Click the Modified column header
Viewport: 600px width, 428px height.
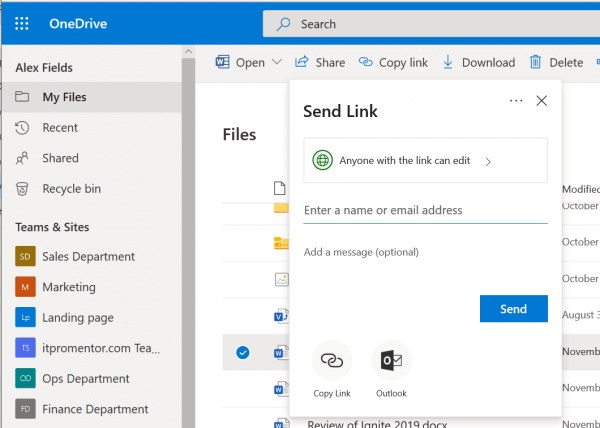581,189
